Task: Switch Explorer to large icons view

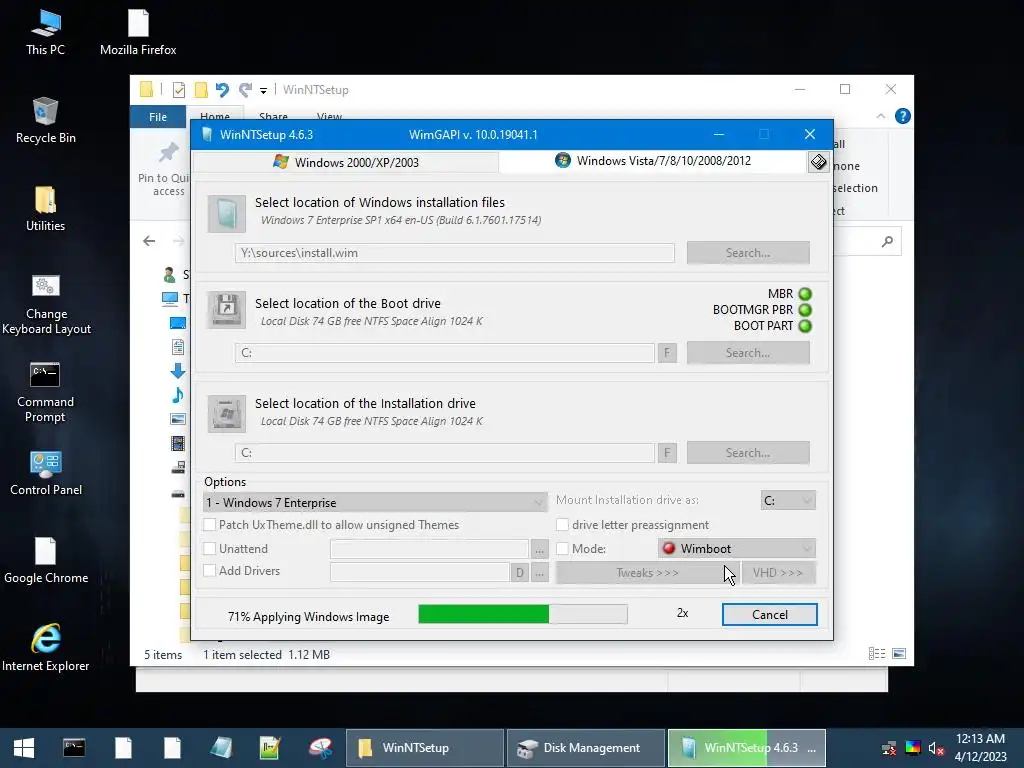Action: 899,654
